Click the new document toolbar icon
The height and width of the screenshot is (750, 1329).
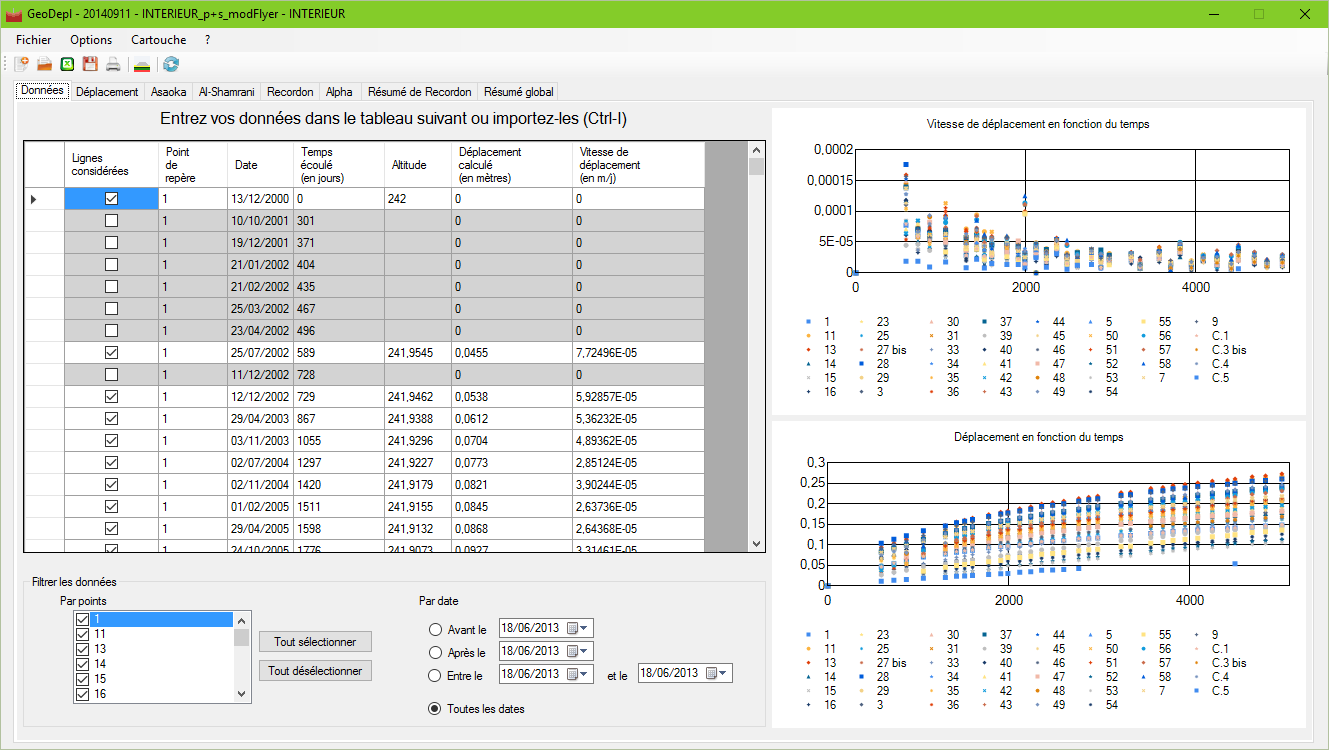coord(21,64)
